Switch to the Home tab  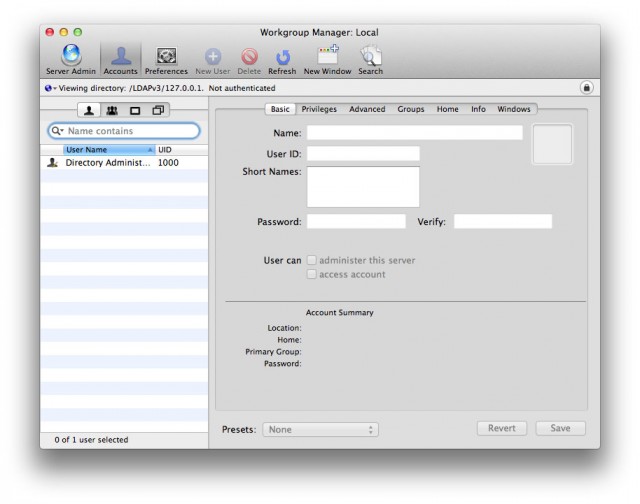click(447, 109)
